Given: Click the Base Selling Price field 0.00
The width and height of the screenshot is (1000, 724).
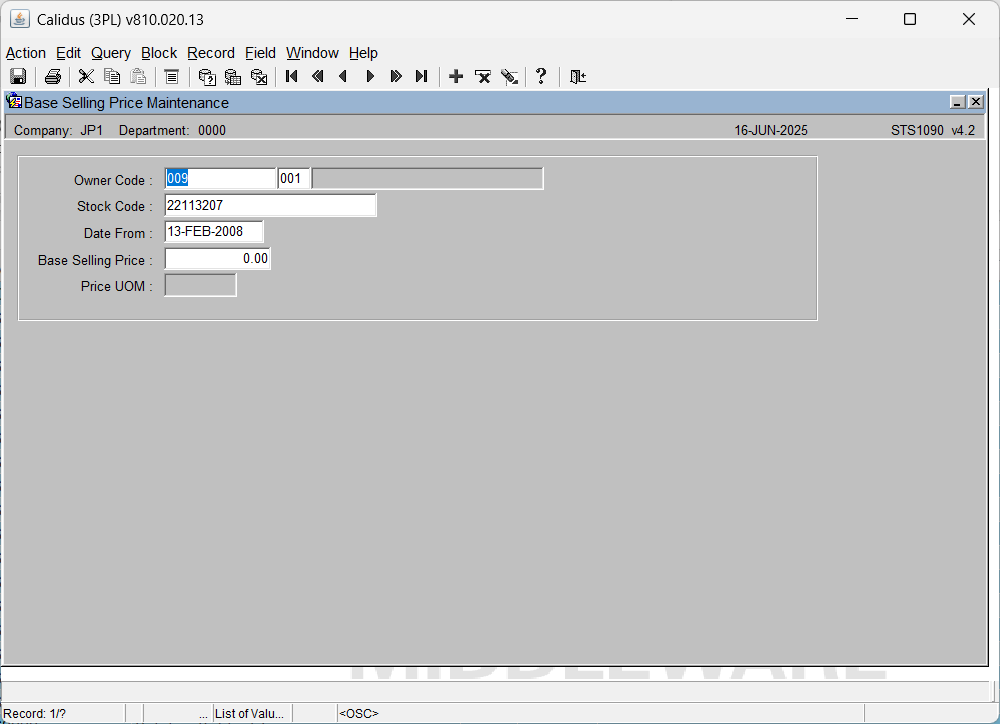Looking at the screenshot, I should (217, 258).
